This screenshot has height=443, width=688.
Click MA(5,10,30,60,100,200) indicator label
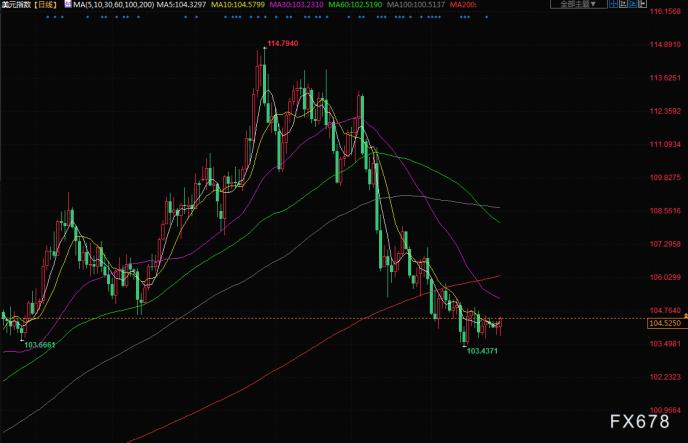click(x=114, y=5)
